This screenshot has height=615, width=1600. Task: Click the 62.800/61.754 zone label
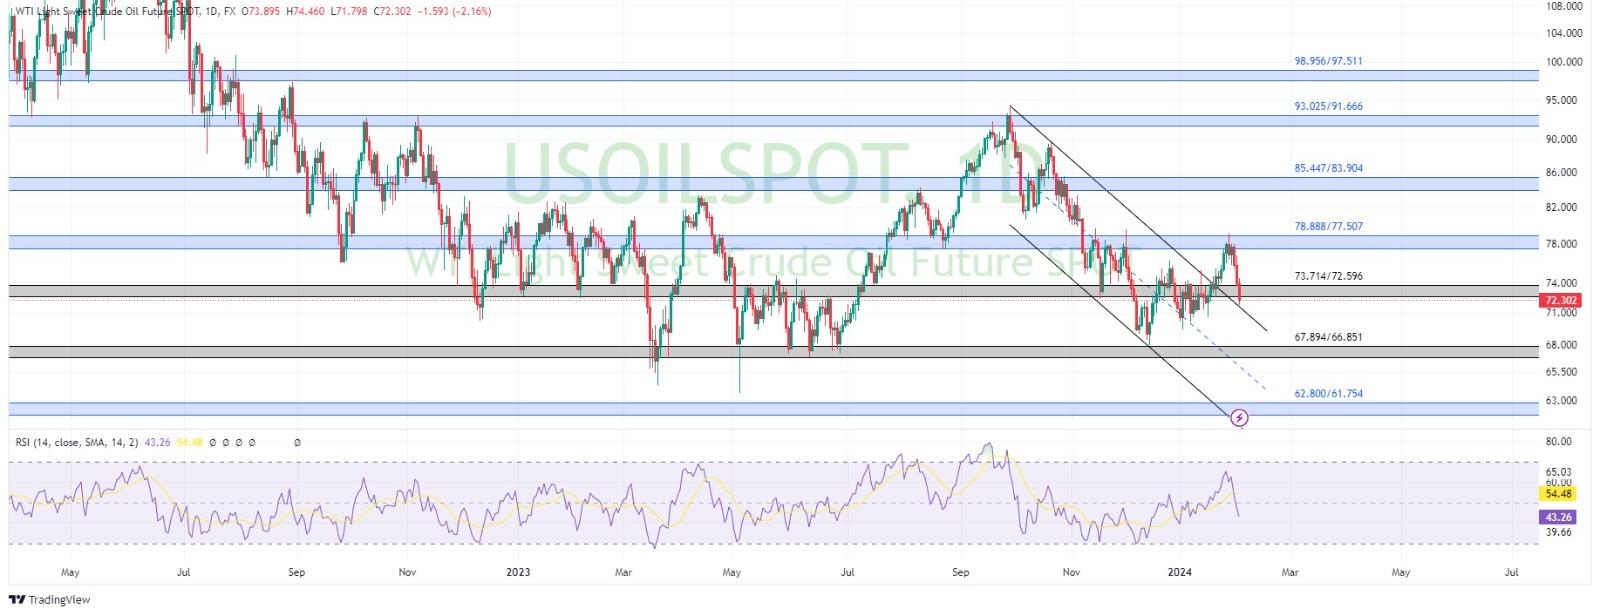pos(1328,394)
